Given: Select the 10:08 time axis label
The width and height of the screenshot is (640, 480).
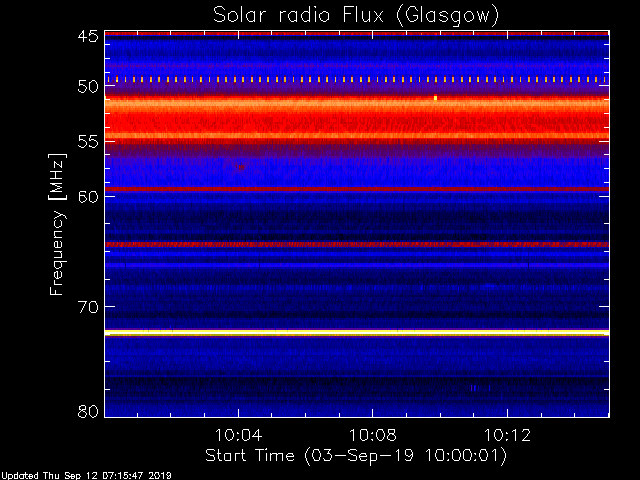Looking at the screenshot, I should point(372,435).
